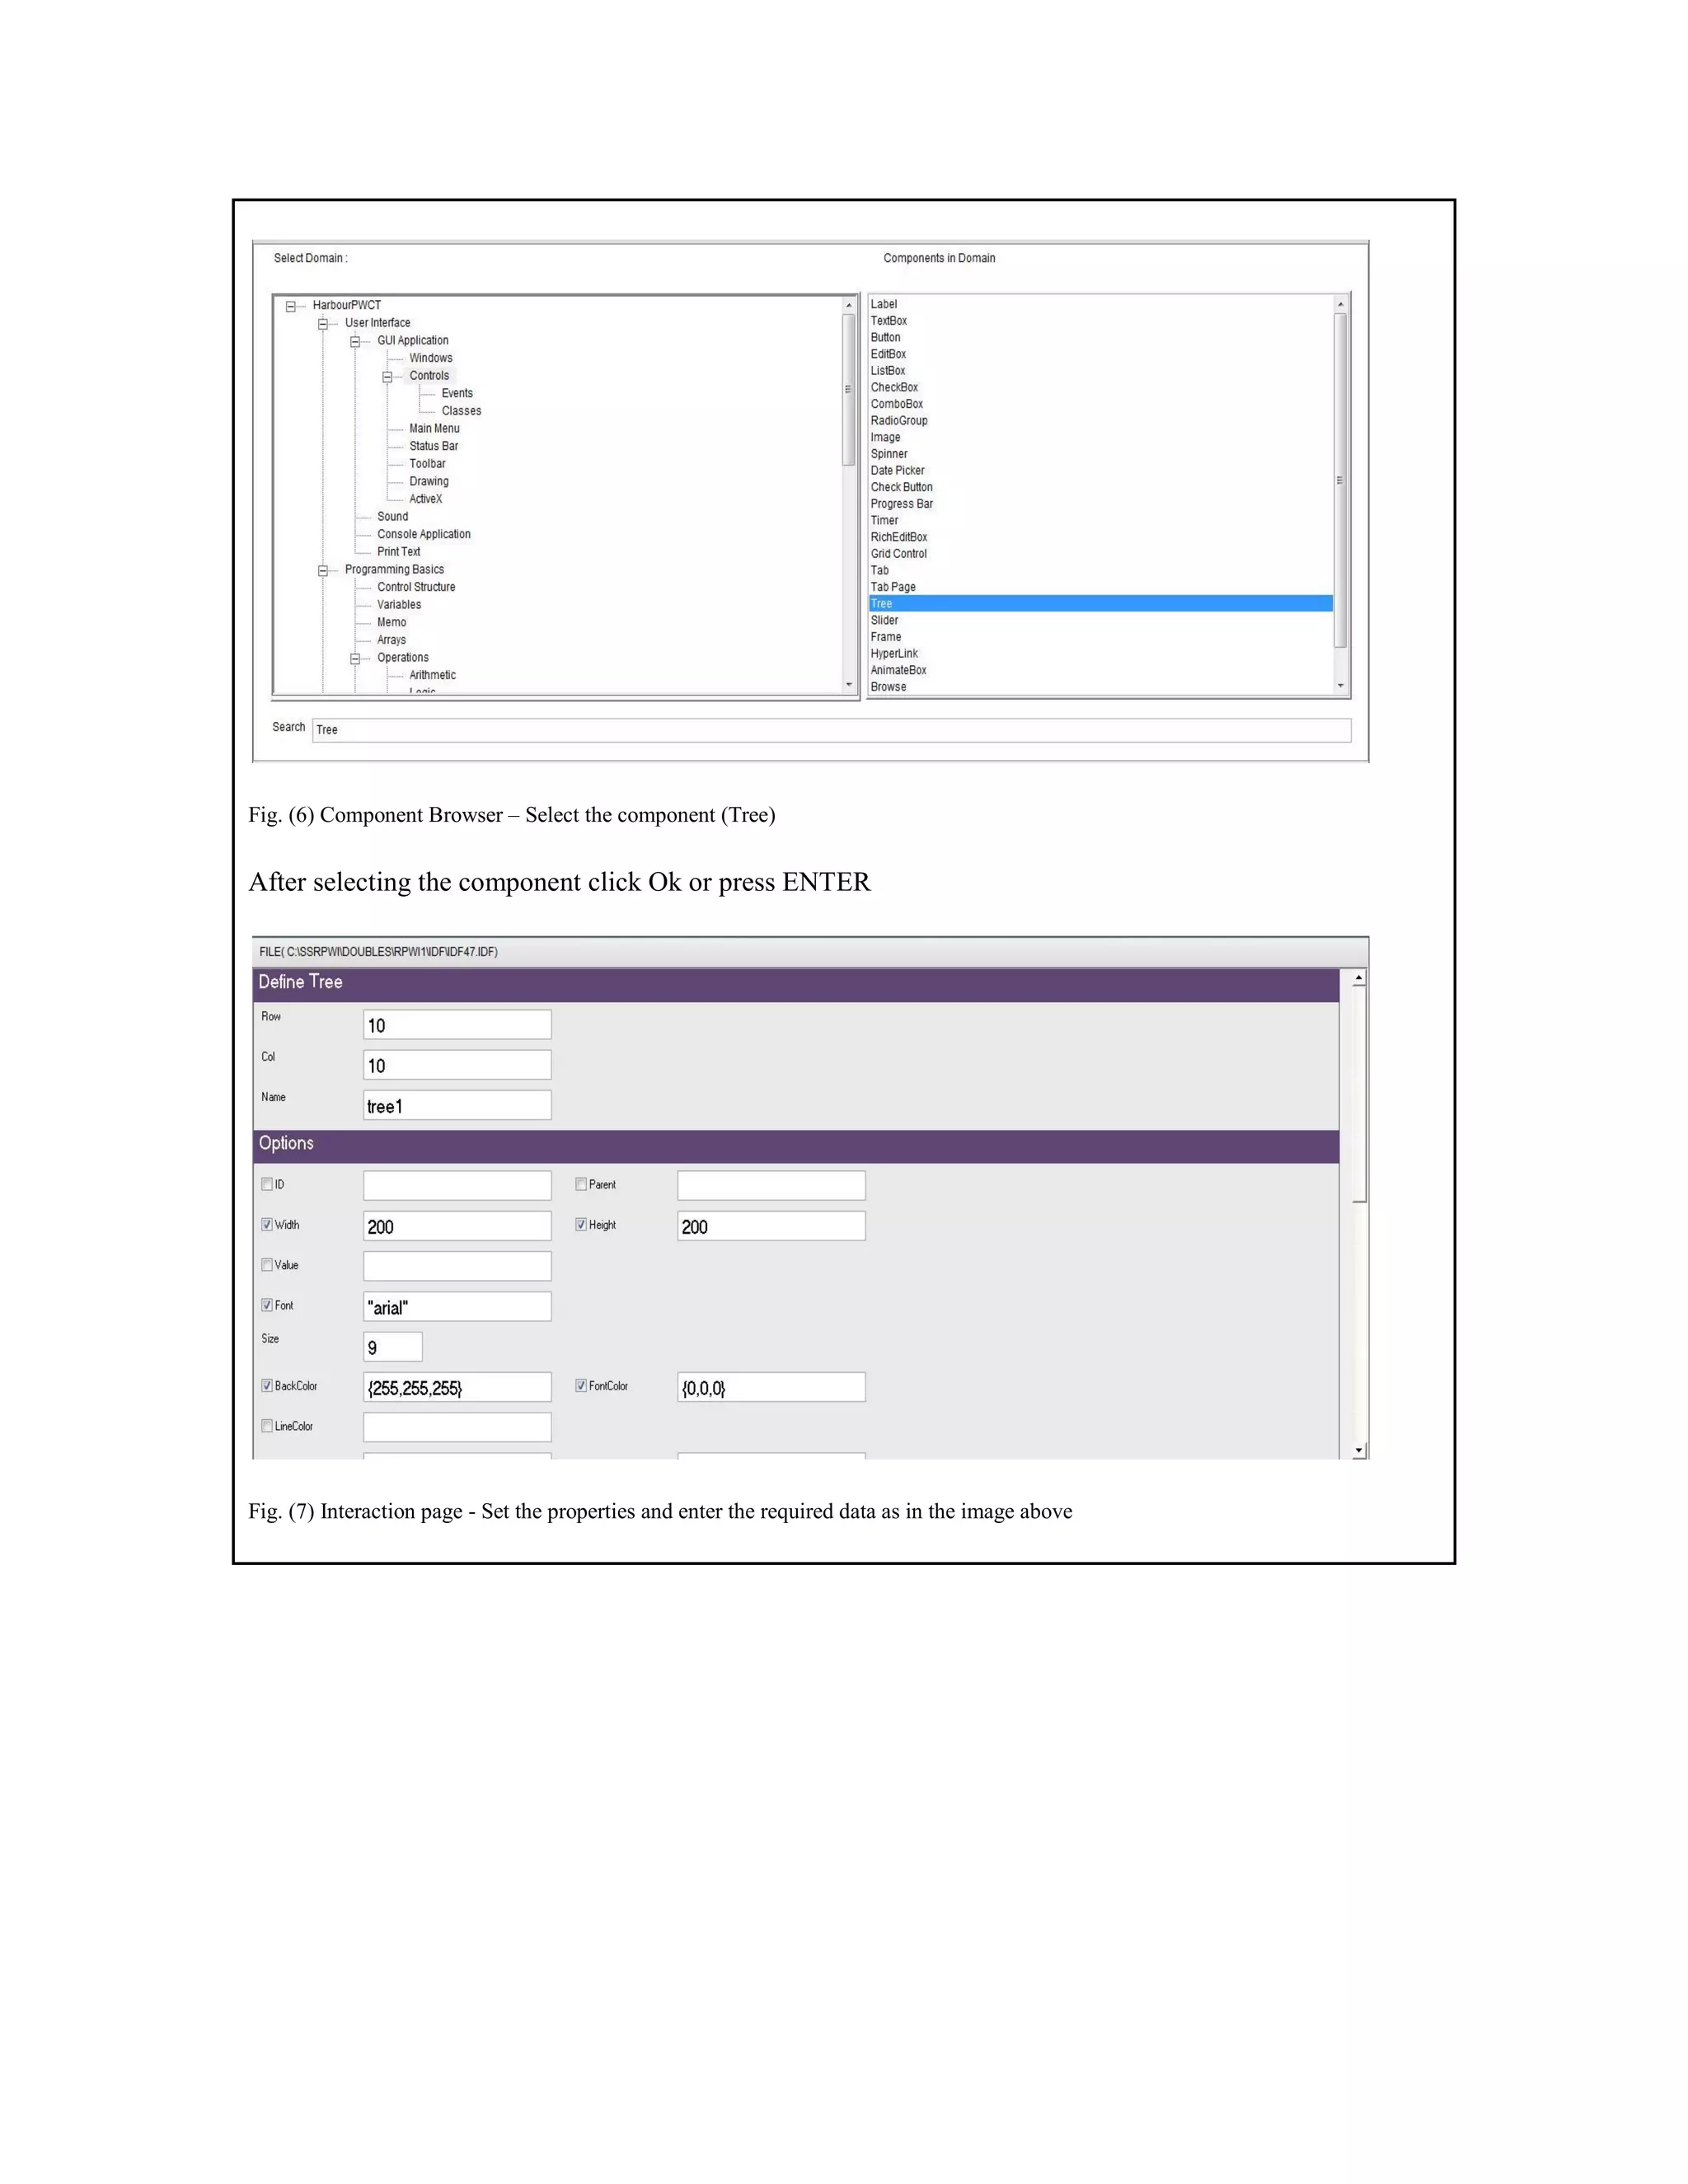This screenshot has height=2184, width=1688.
Task: Choose HyperLink component from list
Action: (1101, 654)
